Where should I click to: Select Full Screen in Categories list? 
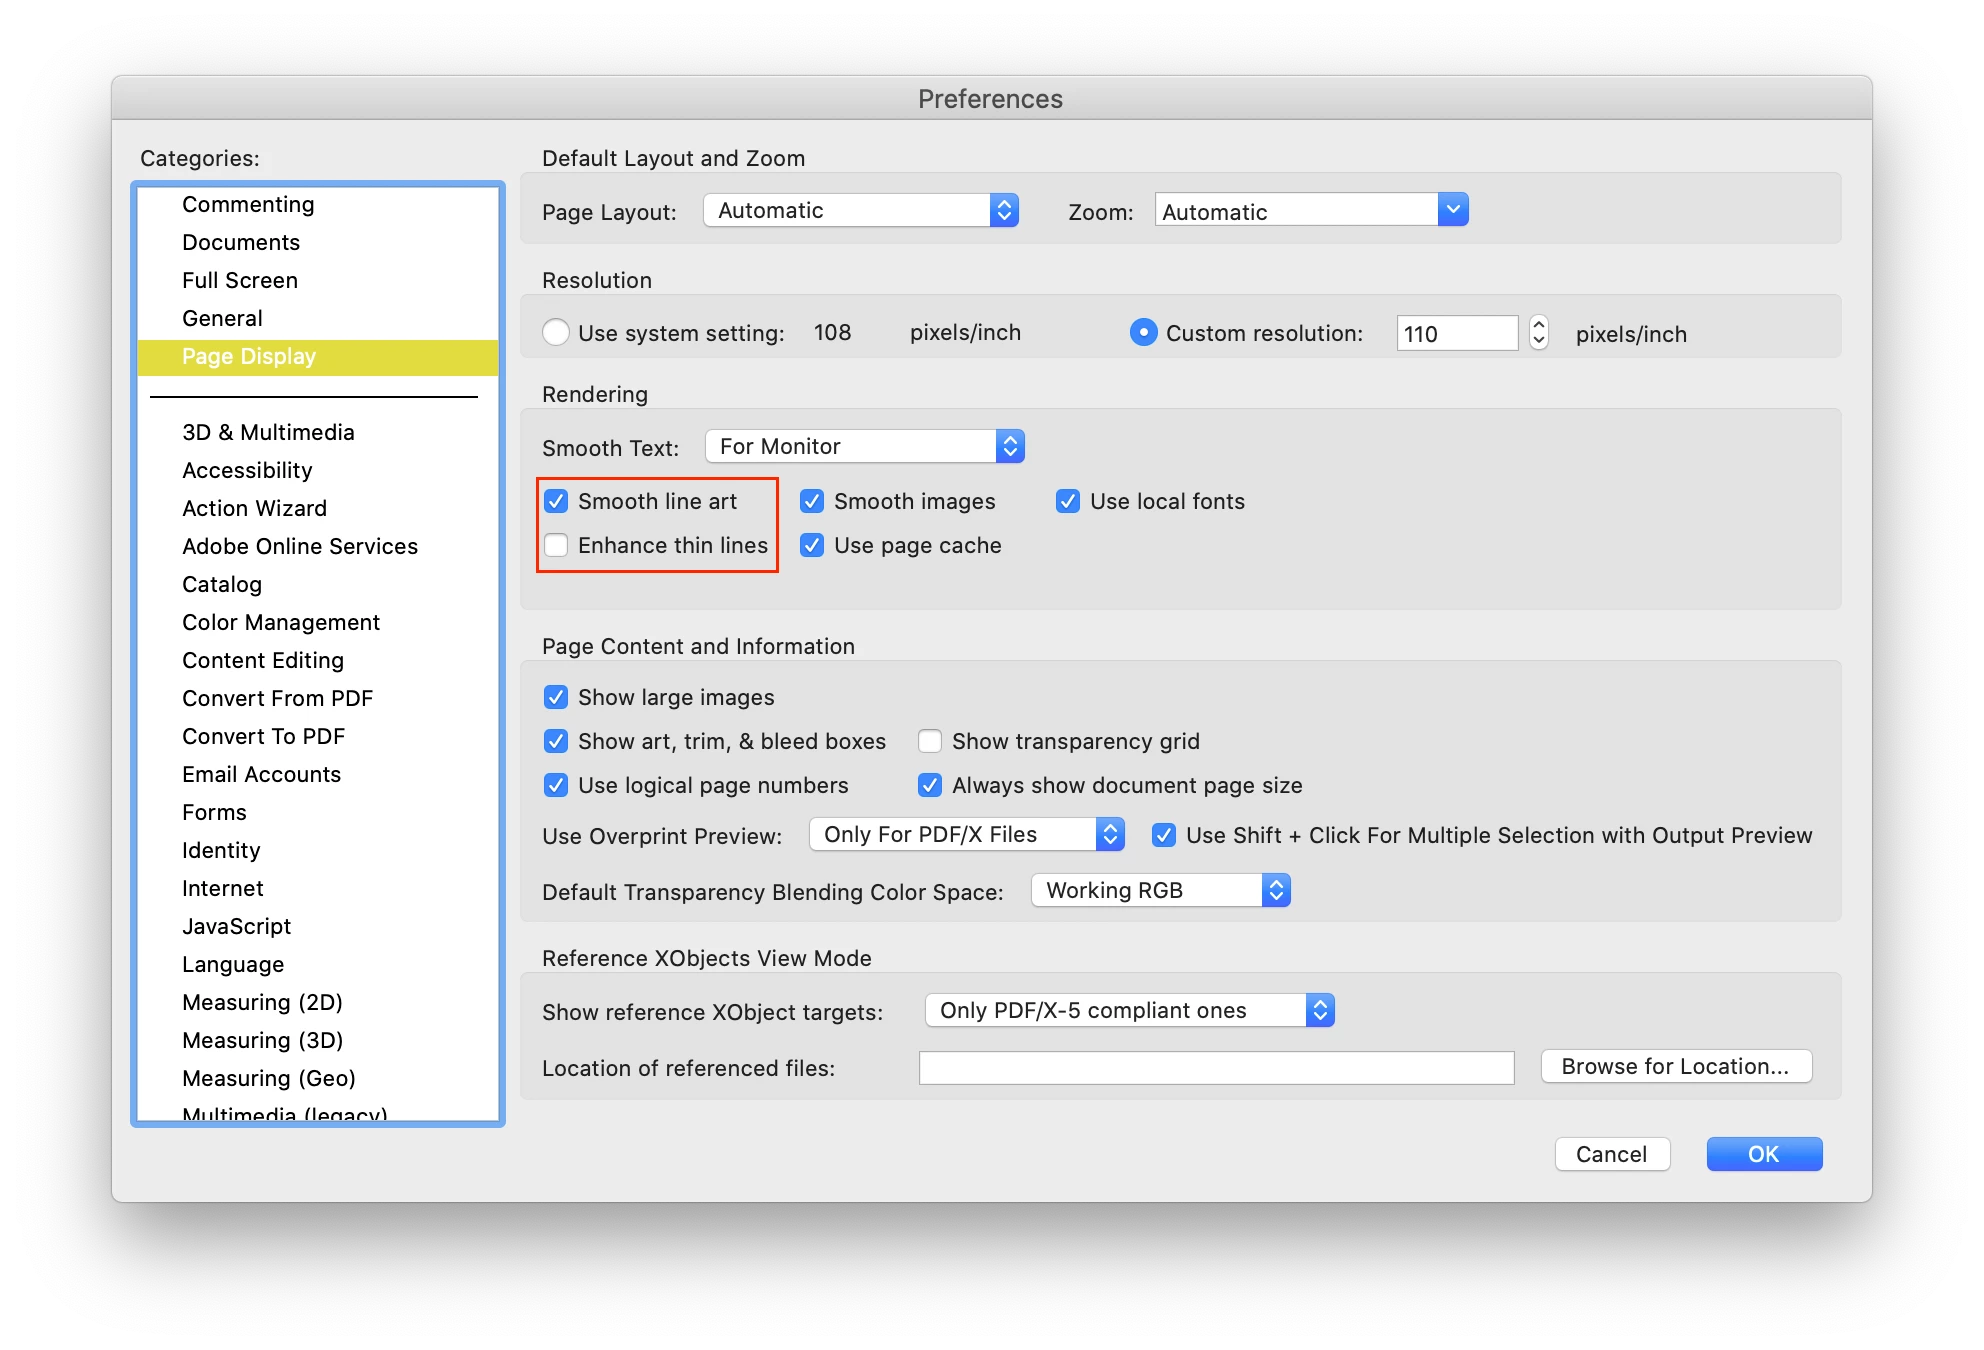click(x=240, y=280)
